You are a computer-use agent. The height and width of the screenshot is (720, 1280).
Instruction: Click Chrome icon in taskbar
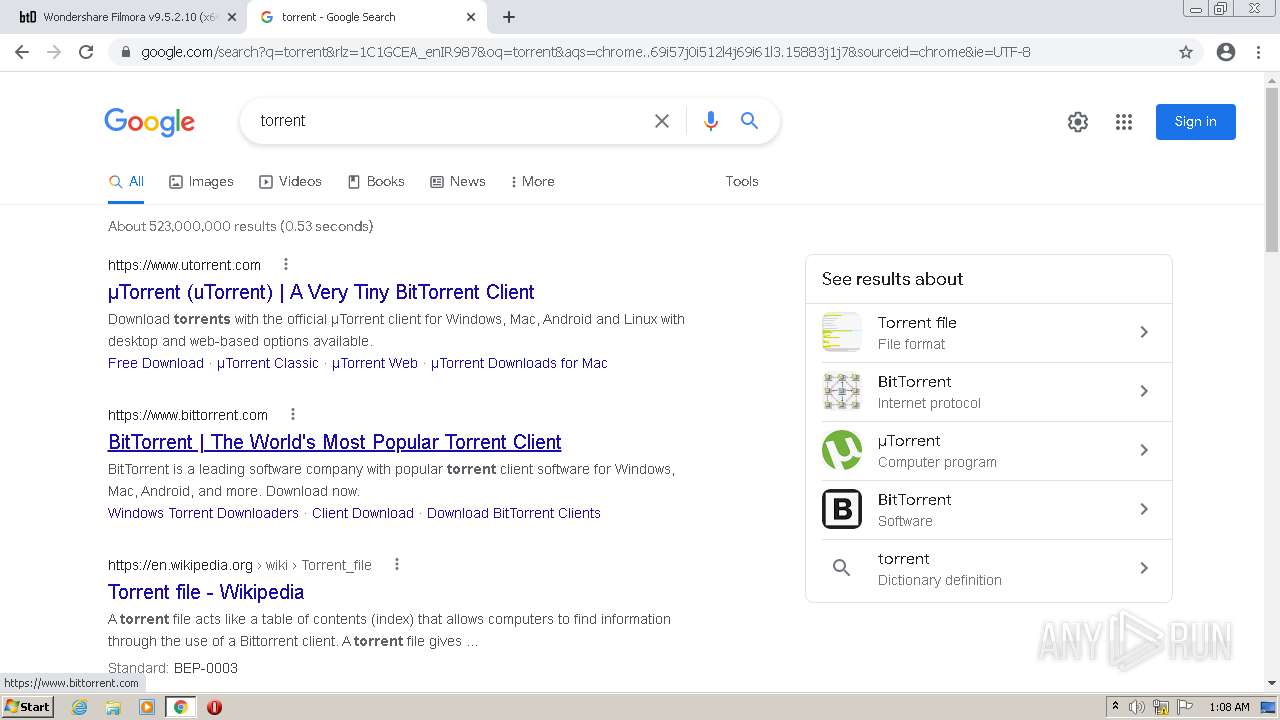pyautogui.click(x=180, y=707)
